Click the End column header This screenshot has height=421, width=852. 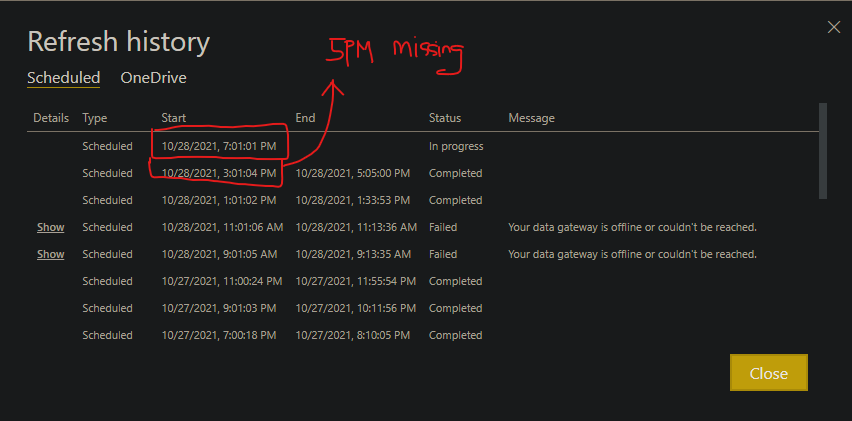click(305, 118)
